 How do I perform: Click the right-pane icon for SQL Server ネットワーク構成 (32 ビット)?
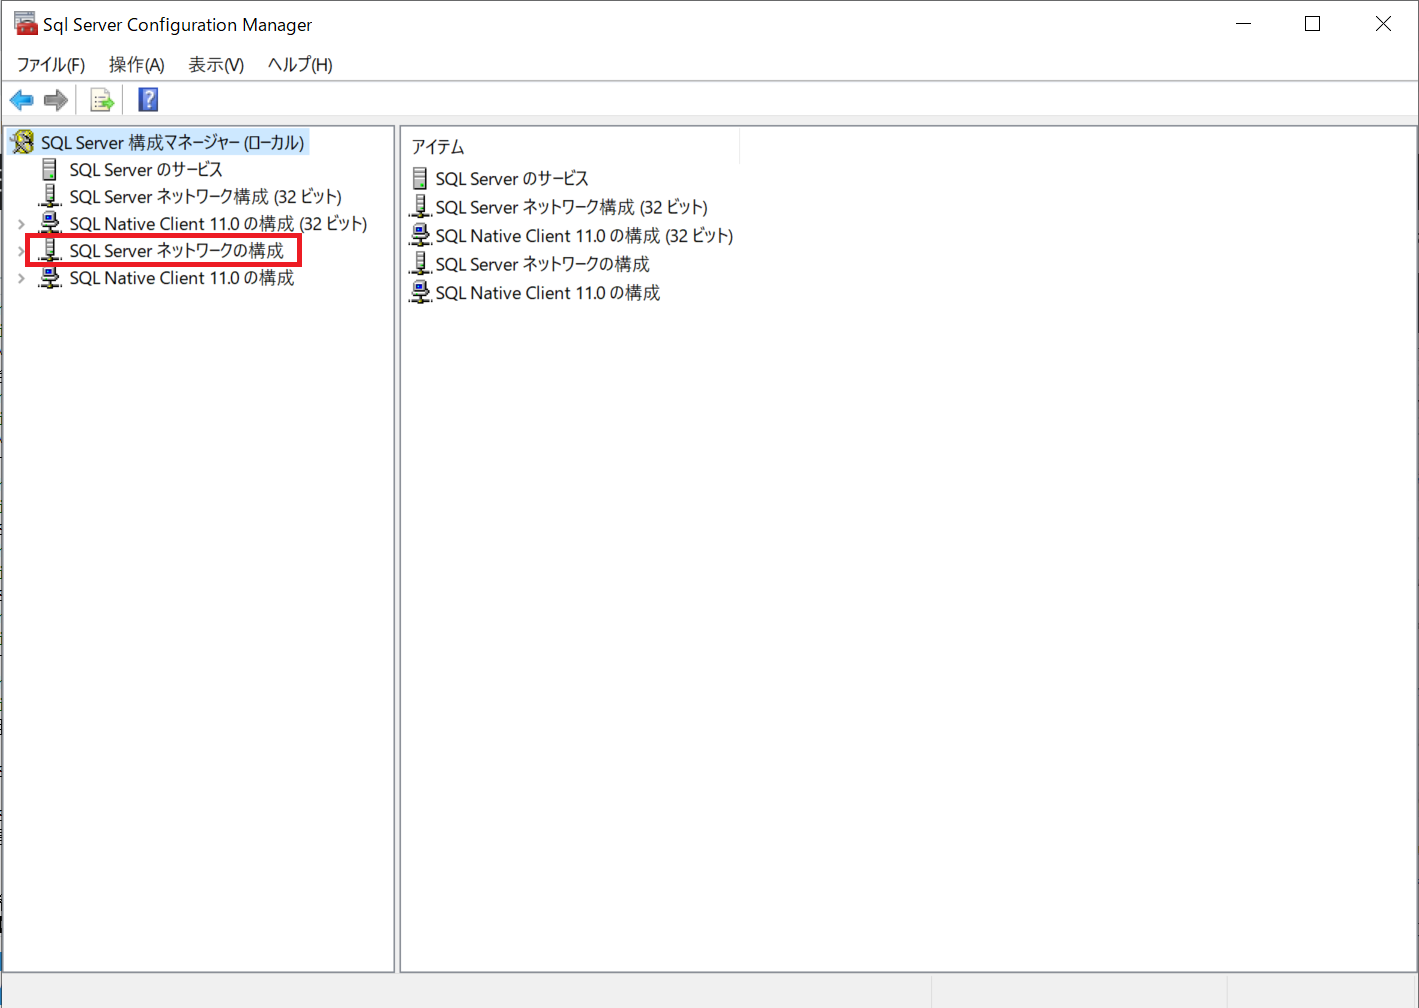[x=420, y=207]
